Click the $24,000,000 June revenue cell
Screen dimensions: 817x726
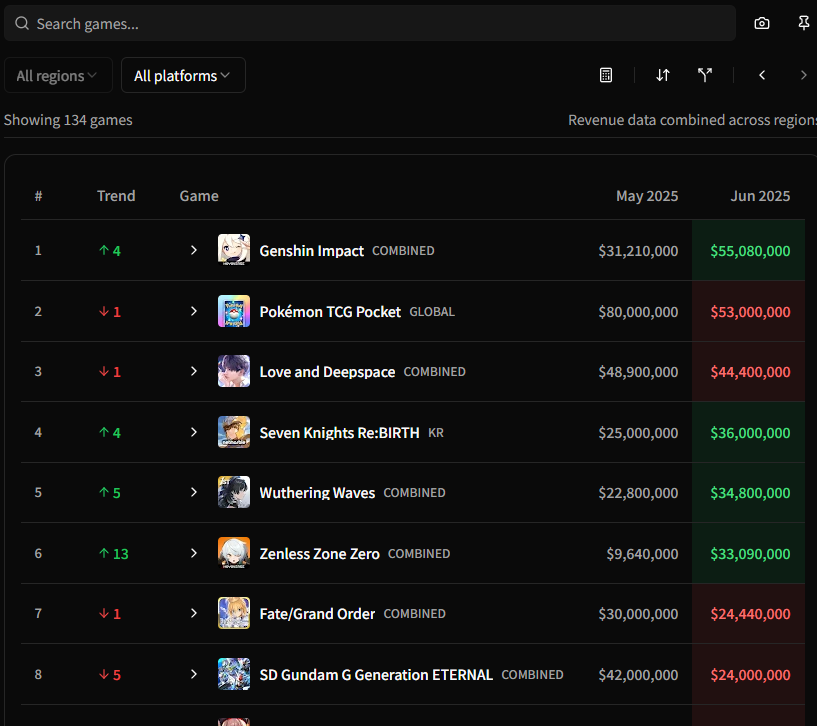click(x=750, y=674)
